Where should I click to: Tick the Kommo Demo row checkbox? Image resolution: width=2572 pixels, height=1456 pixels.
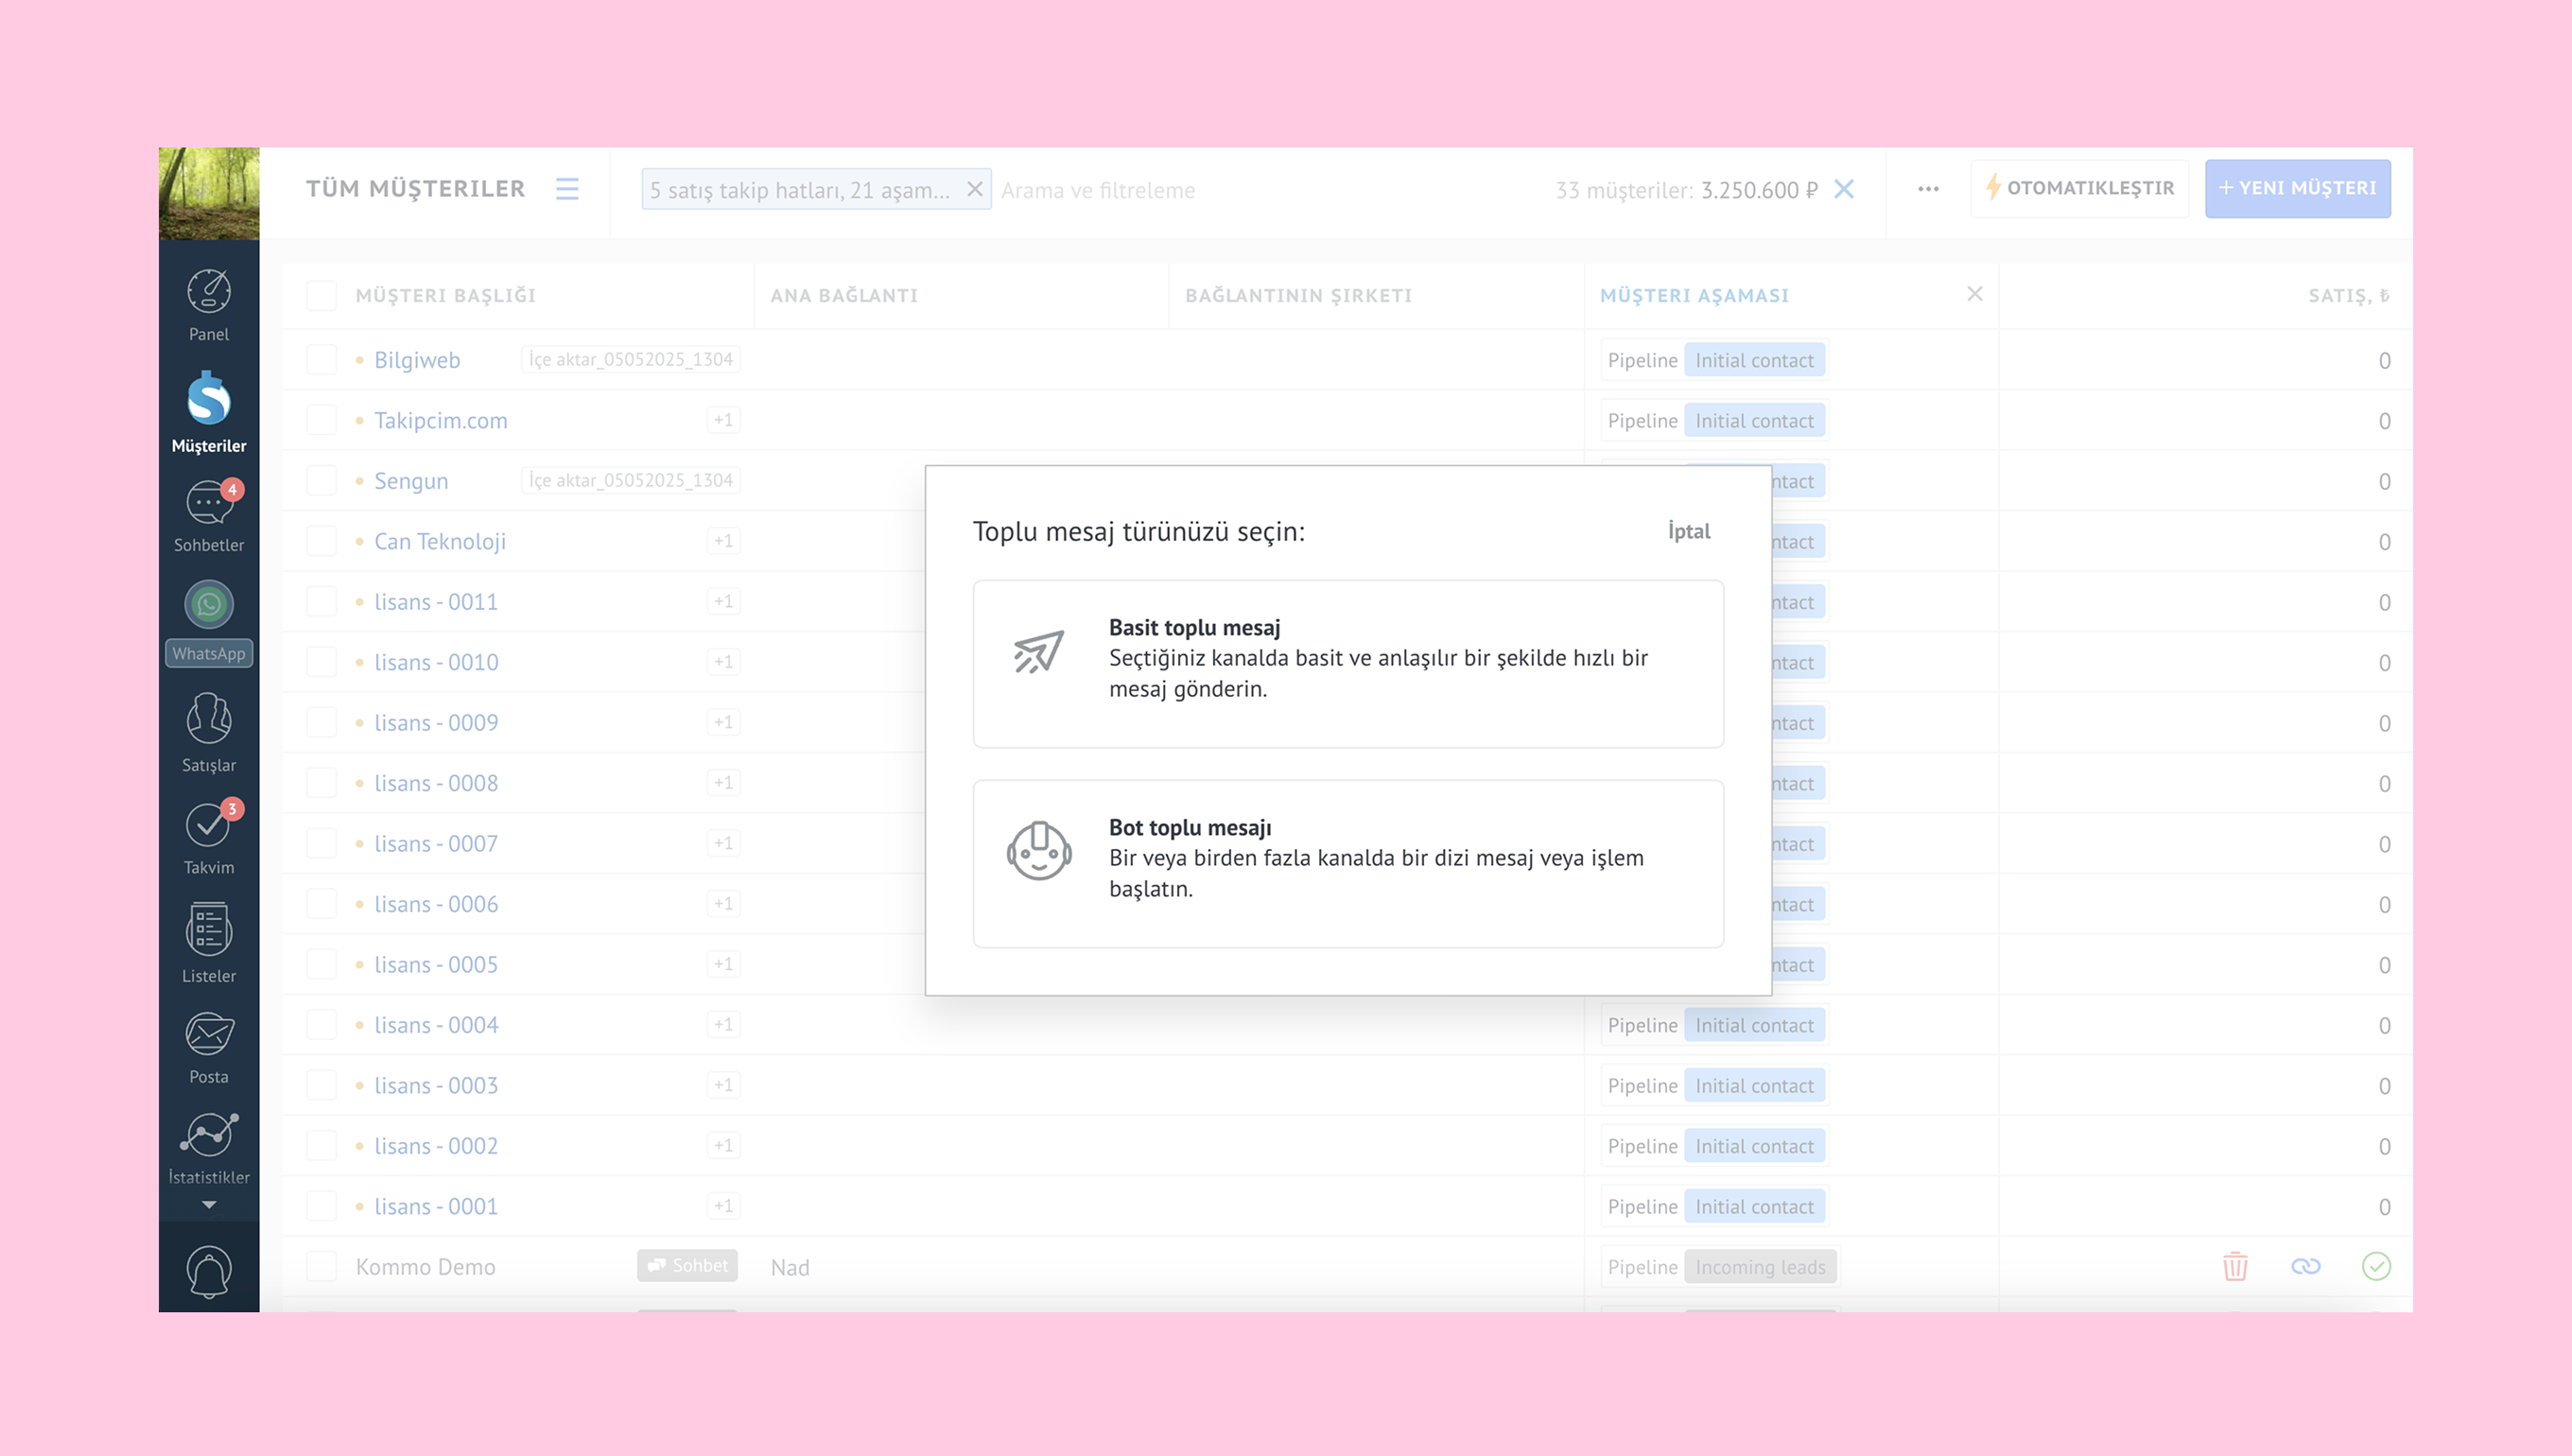[321, 1267]
